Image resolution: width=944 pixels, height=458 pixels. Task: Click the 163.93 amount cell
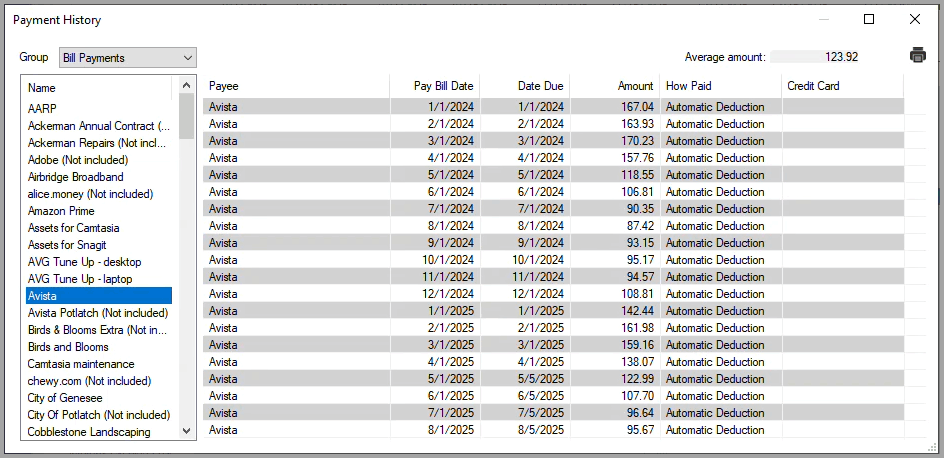[x=615, y=123]
